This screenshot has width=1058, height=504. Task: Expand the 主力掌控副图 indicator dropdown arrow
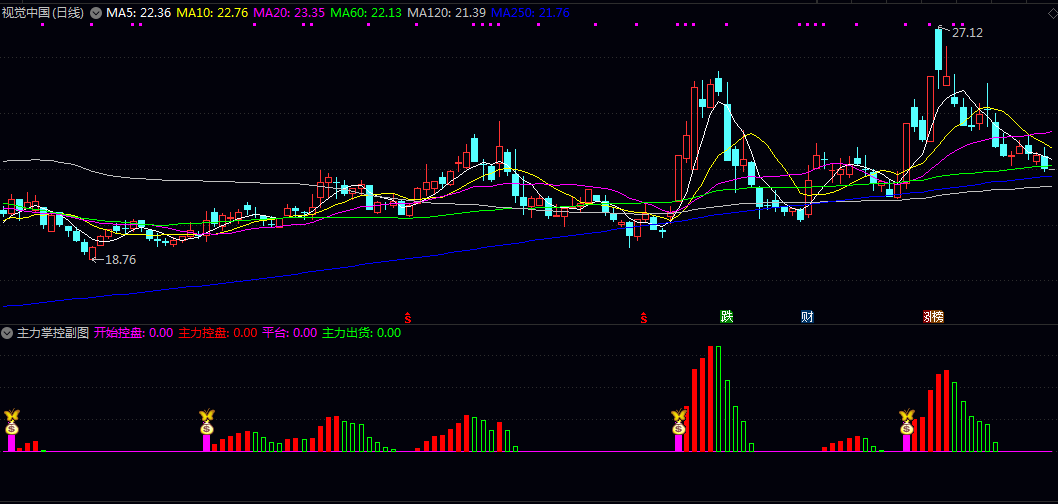(x=8, y=333)
